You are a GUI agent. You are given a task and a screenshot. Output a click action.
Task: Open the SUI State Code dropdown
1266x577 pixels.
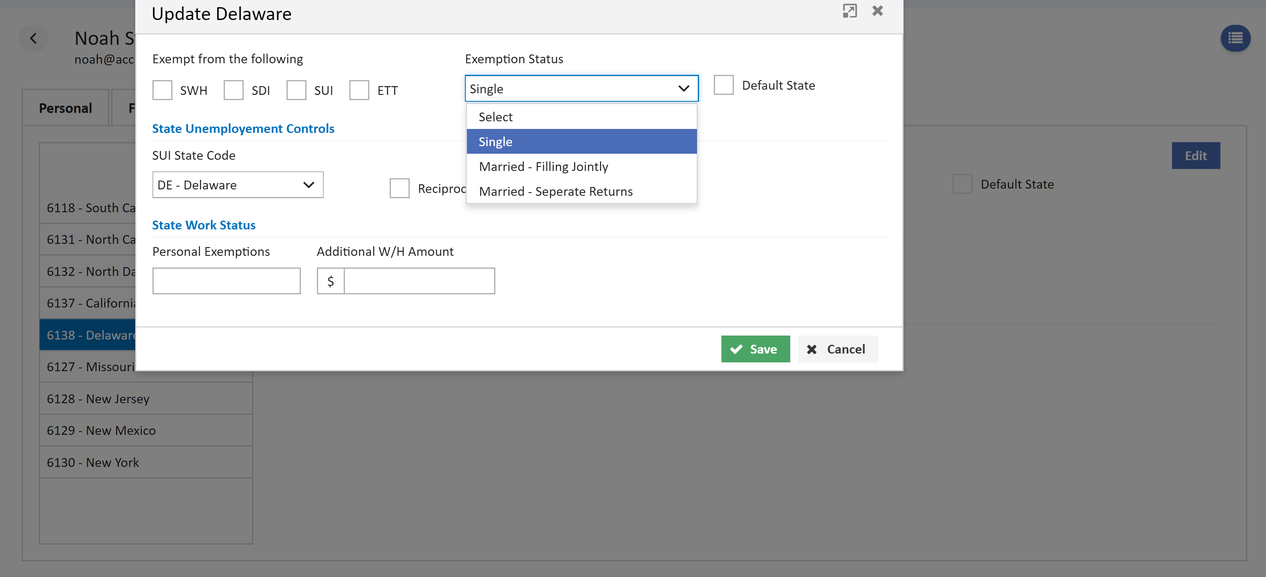click(x=238, y=185)
